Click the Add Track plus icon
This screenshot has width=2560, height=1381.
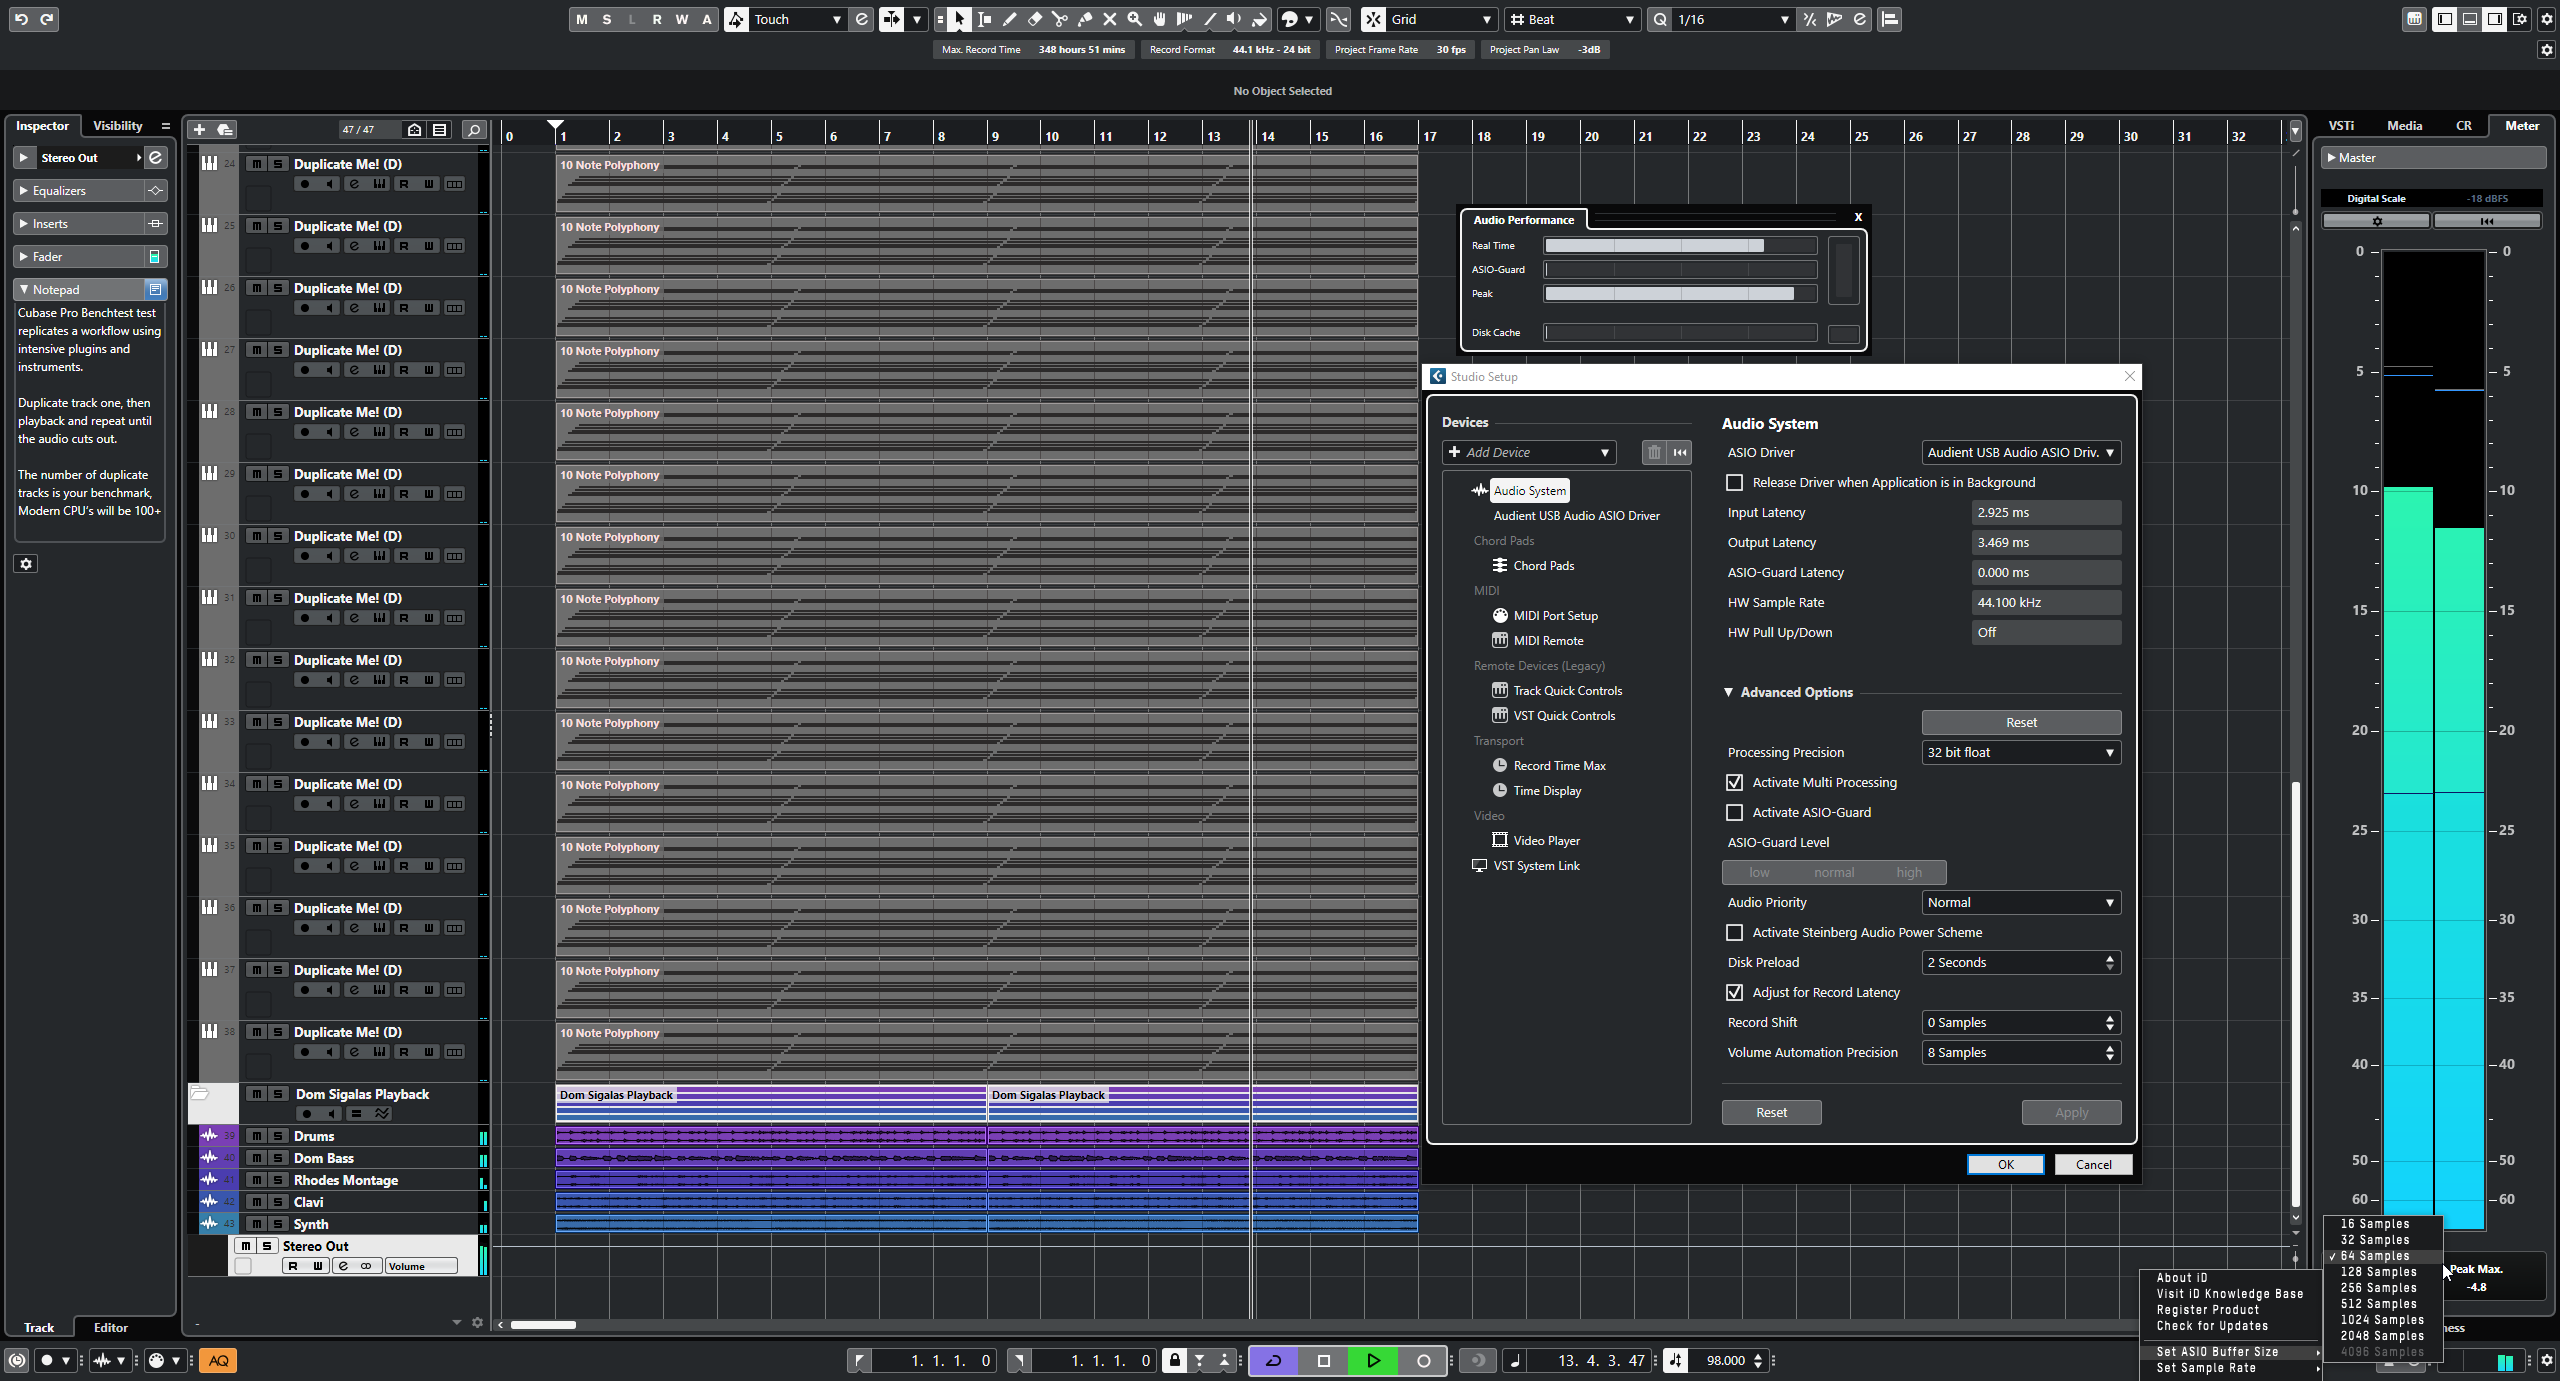click(199, 130)
